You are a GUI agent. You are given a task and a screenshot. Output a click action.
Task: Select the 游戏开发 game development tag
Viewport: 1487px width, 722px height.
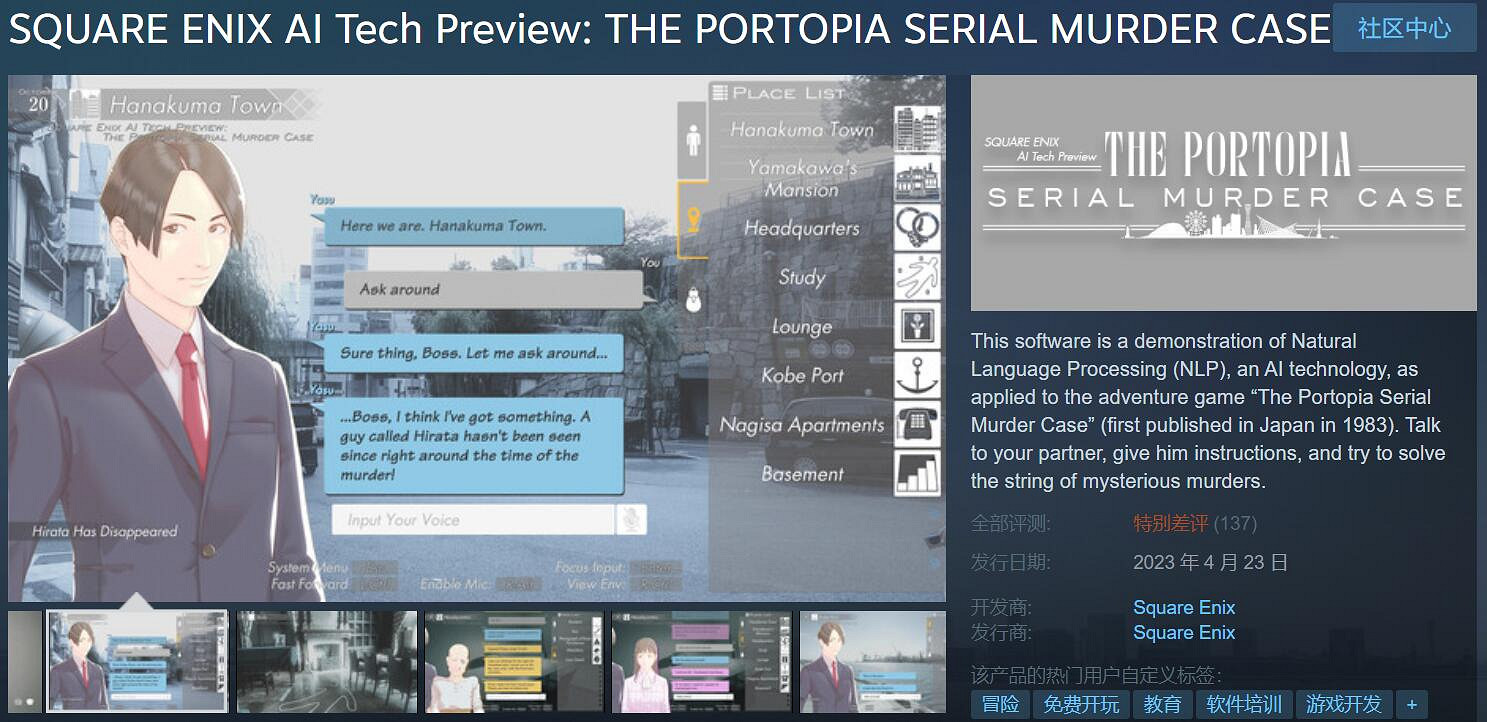point(1343,704)
